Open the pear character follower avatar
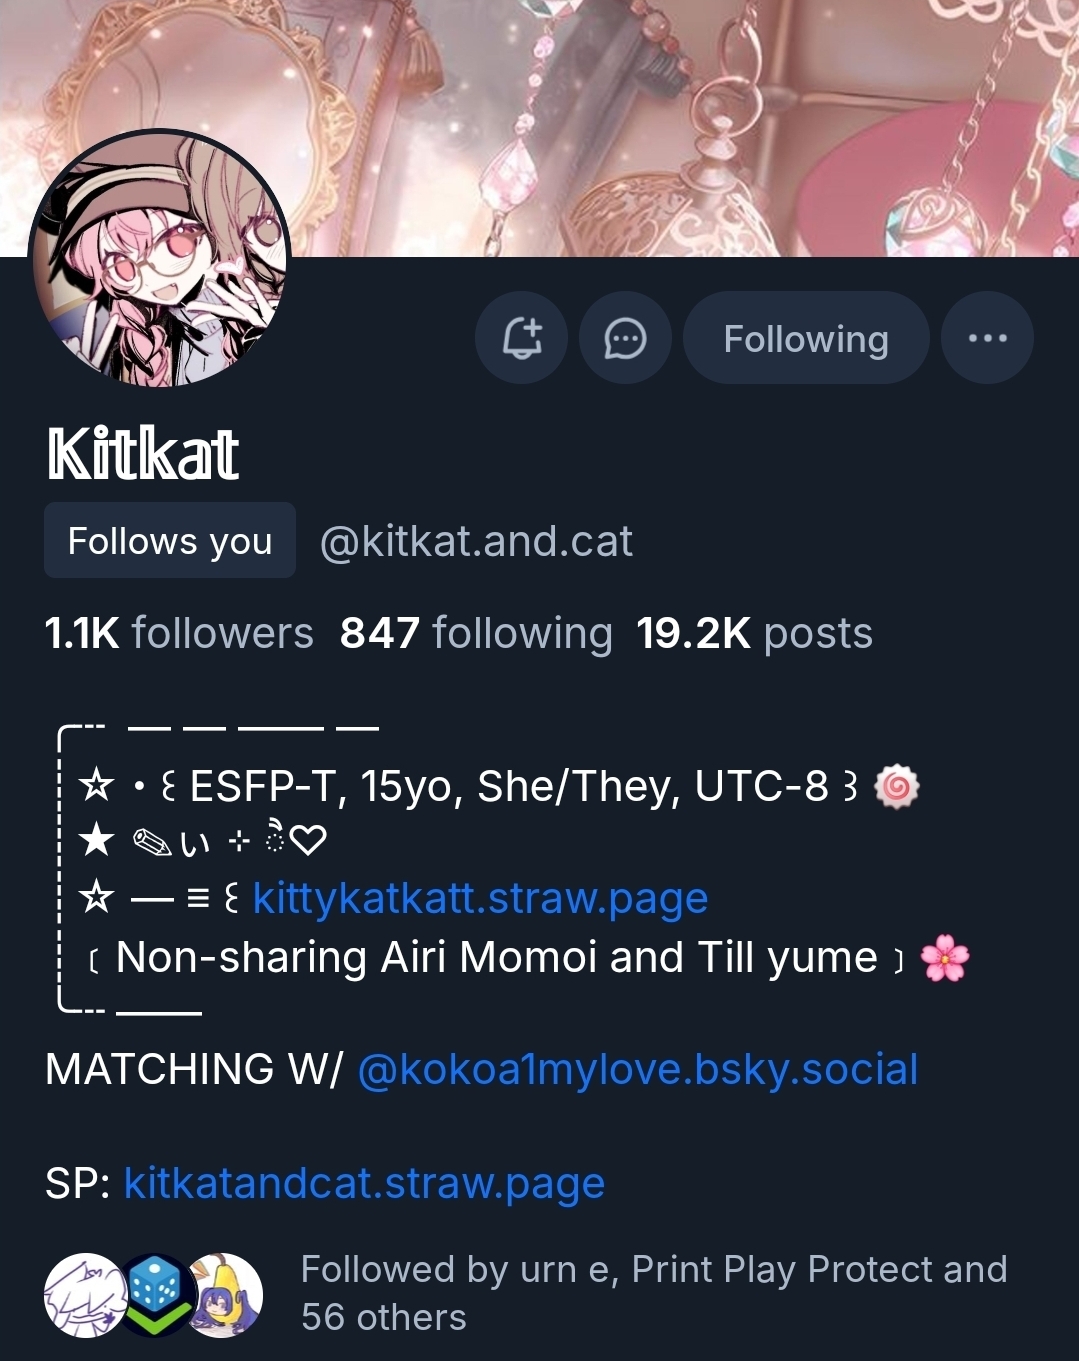This screenshot has width=1079, height=1361. pyautogui.click(x=224, y=1295)
